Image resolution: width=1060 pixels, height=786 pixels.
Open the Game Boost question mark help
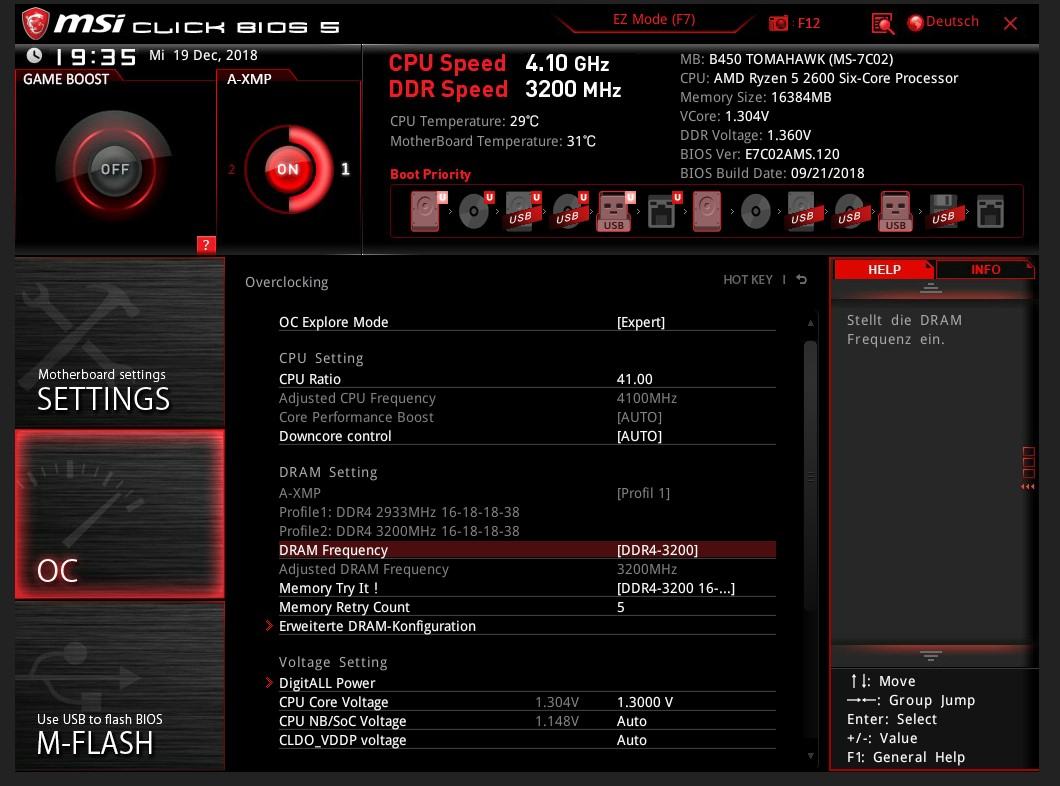(x=206, y=245)
